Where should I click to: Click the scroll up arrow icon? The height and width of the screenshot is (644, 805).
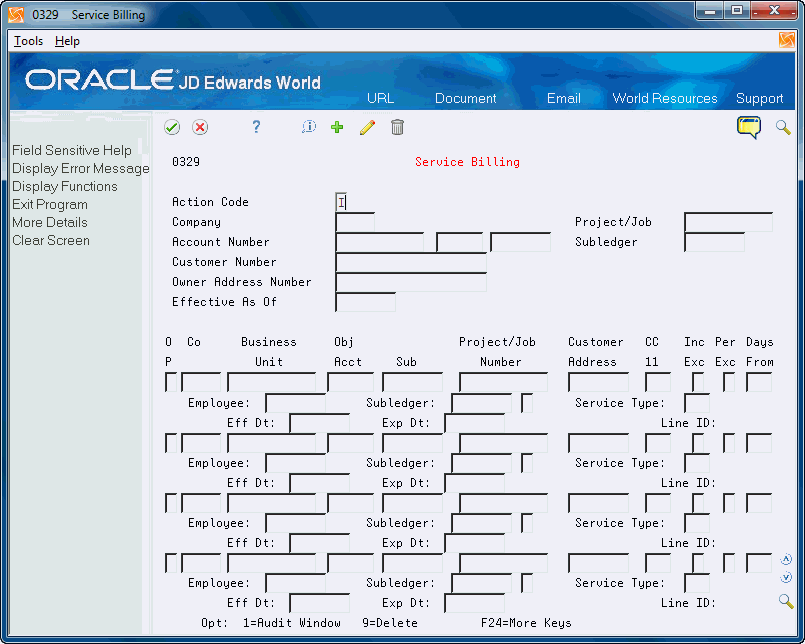point(786,559)
